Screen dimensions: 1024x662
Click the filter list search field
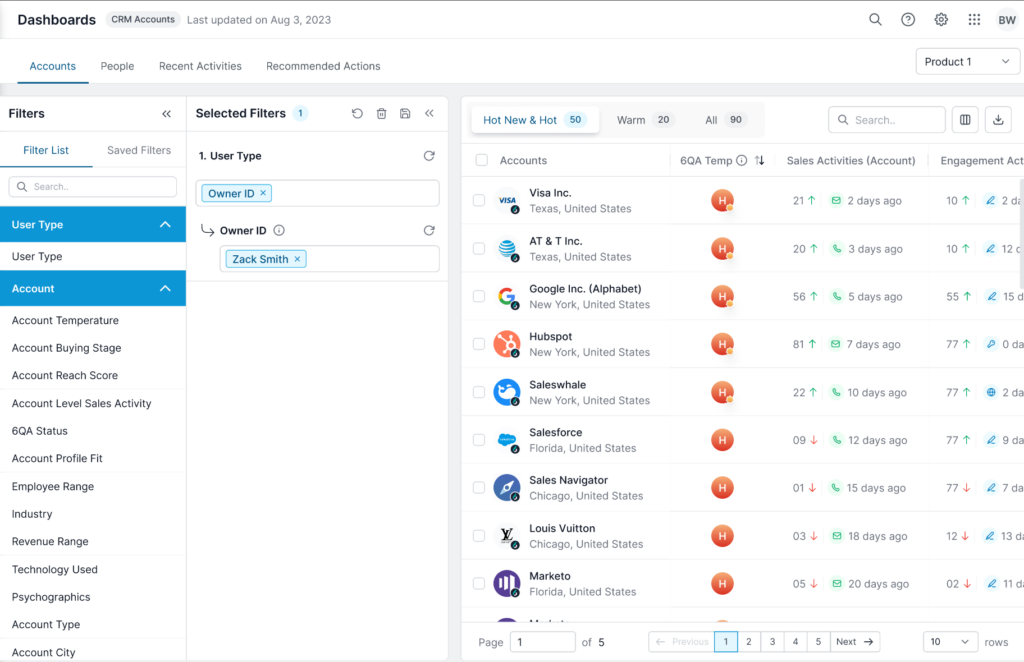[x=93, y=187]
